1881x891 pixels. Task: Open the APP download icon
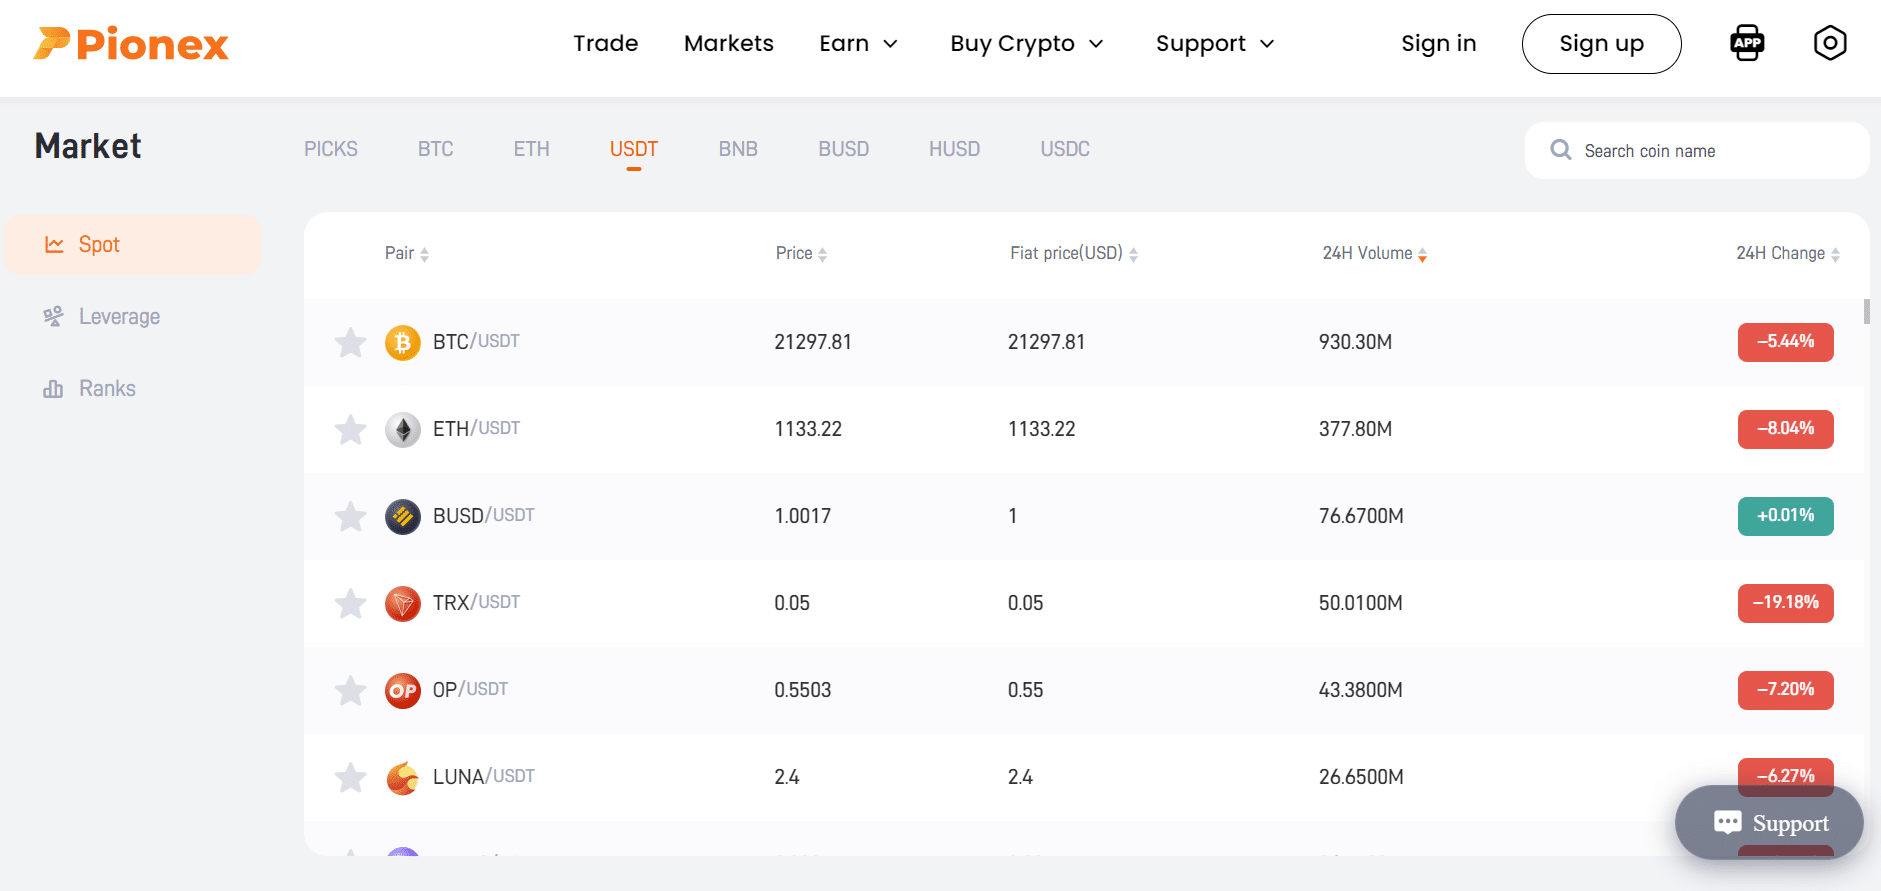click(x=1747, y=43)
